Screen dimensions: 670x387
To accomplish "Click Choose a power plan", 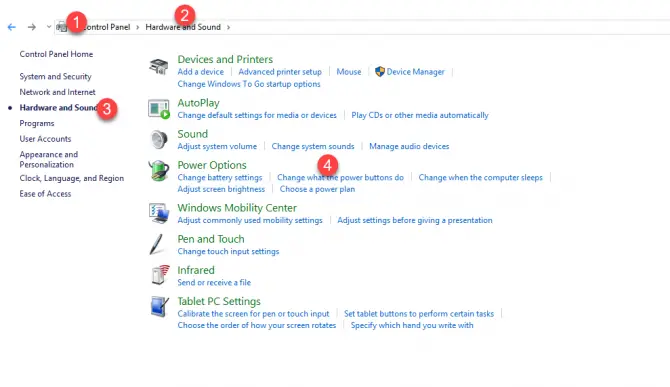I will (317, 189).
